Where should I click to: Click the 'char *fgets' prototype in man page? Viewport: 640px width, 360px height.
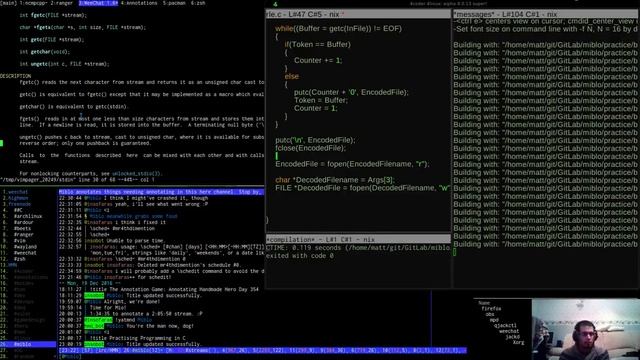coord(82,27)
